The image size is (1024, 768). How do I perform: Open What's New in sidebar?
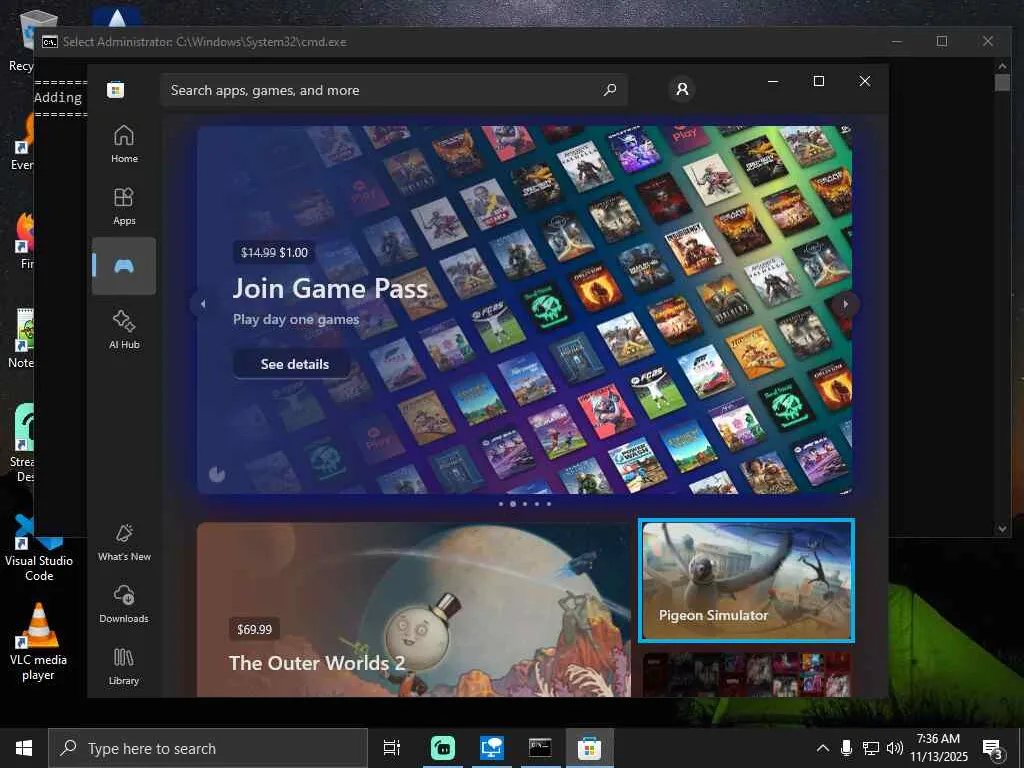(123, 542)
